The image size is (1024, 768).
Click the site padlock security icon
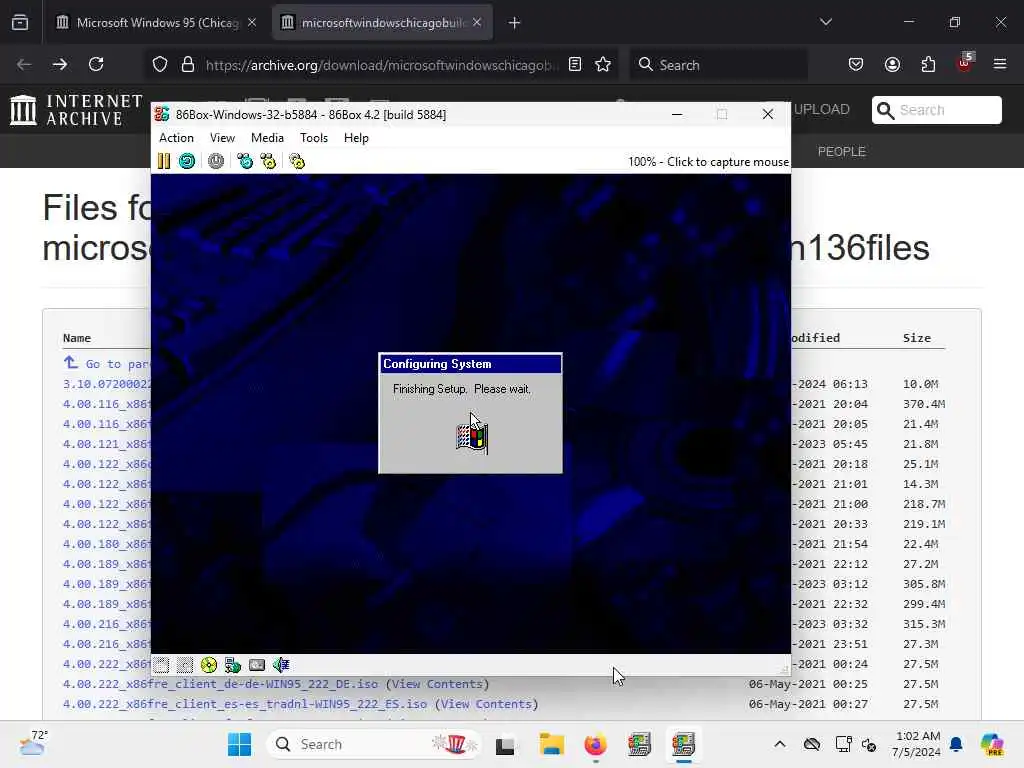[188, 65]
